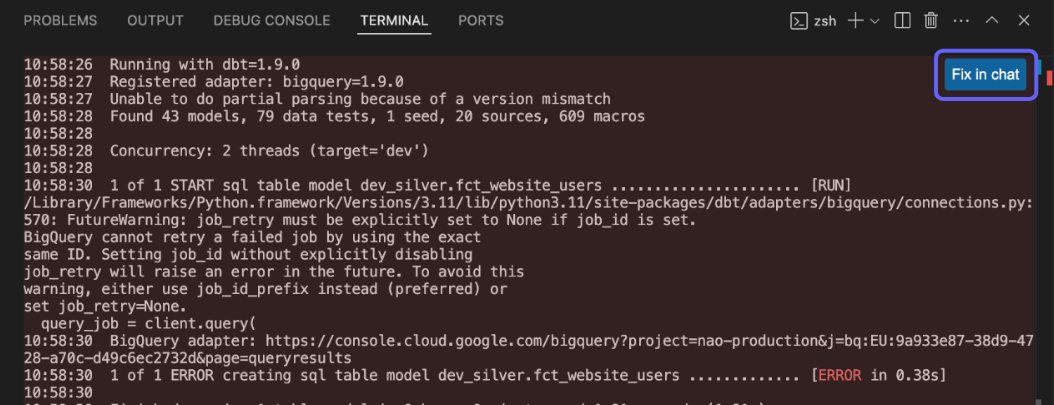Open the OUTPUT tab
This screenshot has height=405, width=1054.
155,21
